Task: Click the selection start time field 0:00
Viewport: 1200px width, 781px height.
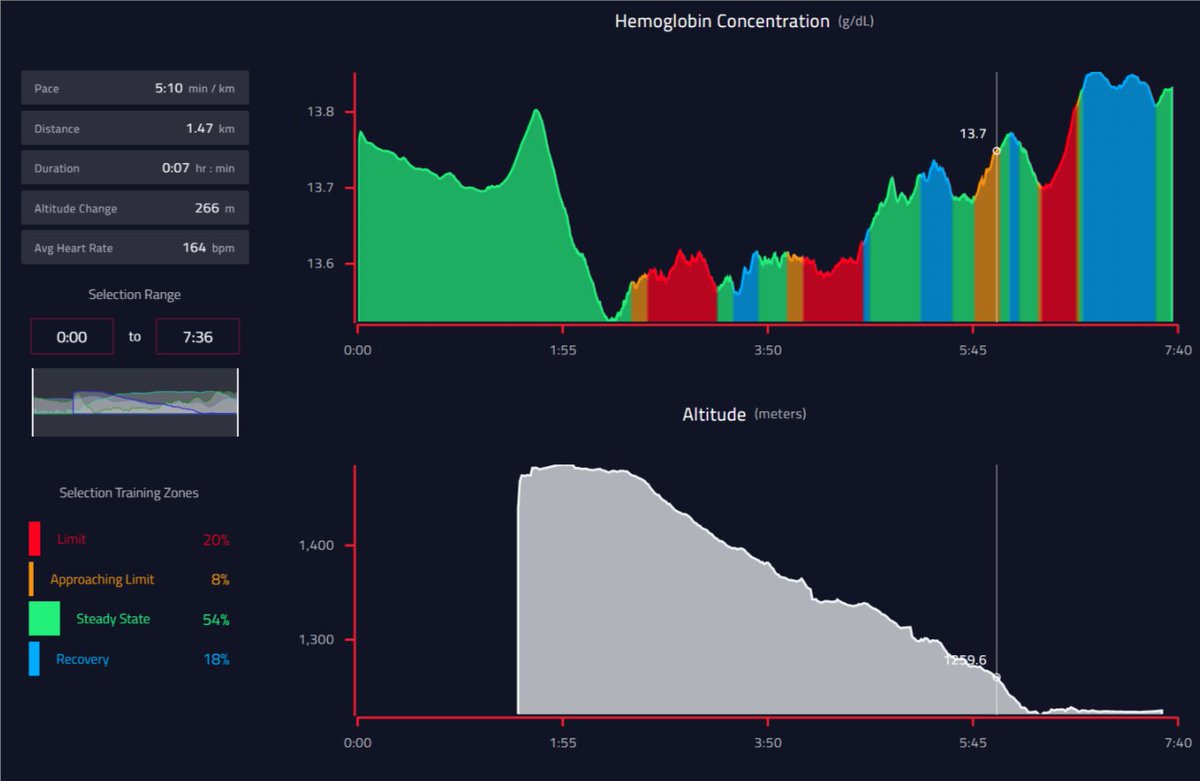Action: pyautogui.click(x=72, y=337)
